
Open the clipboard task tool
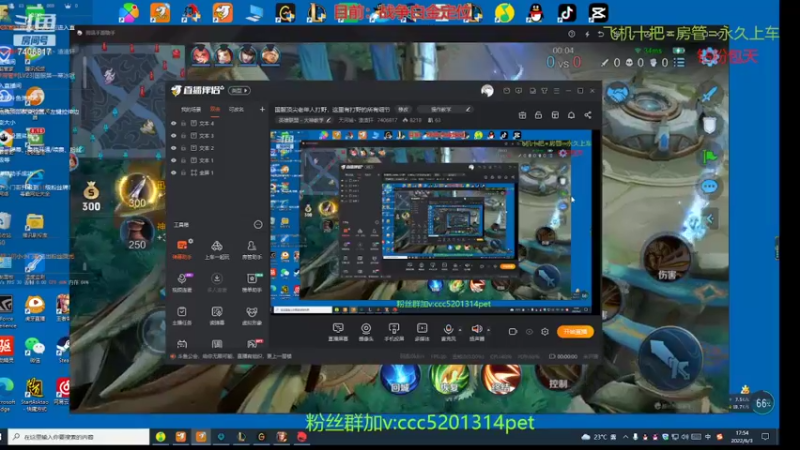182,315
